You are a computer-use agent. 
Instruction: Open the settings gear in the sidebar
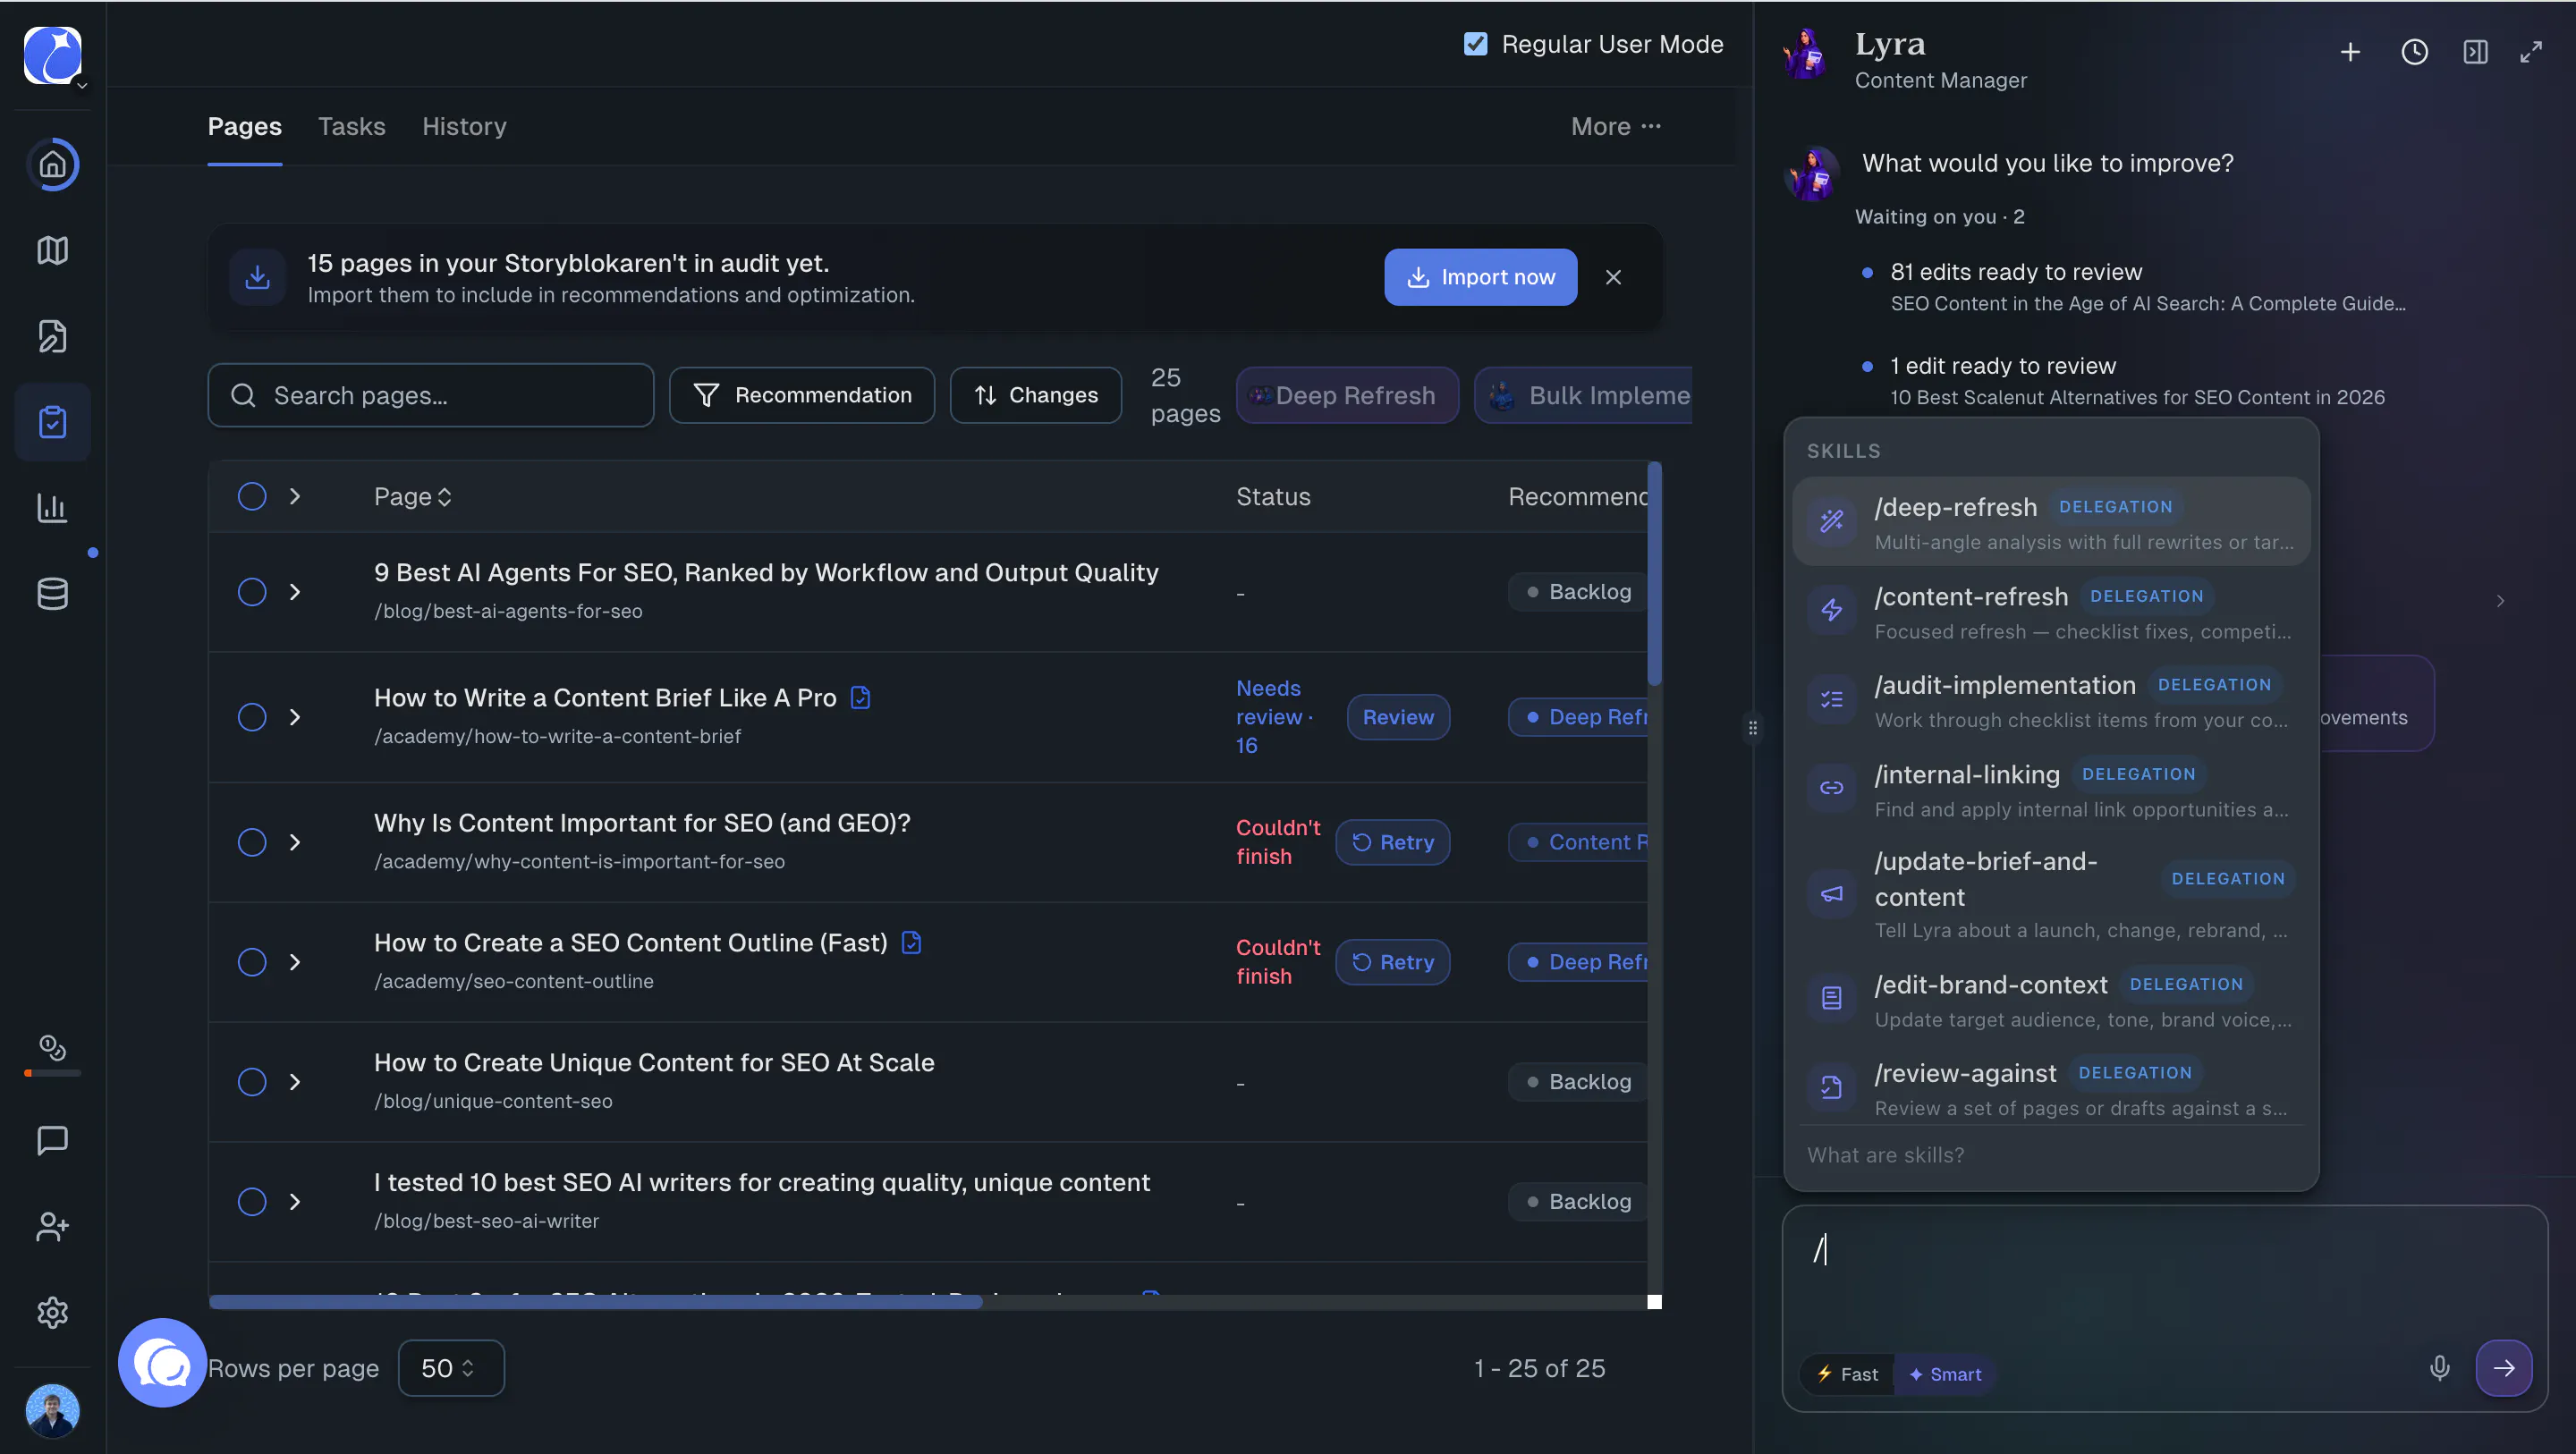[52, 1312]
